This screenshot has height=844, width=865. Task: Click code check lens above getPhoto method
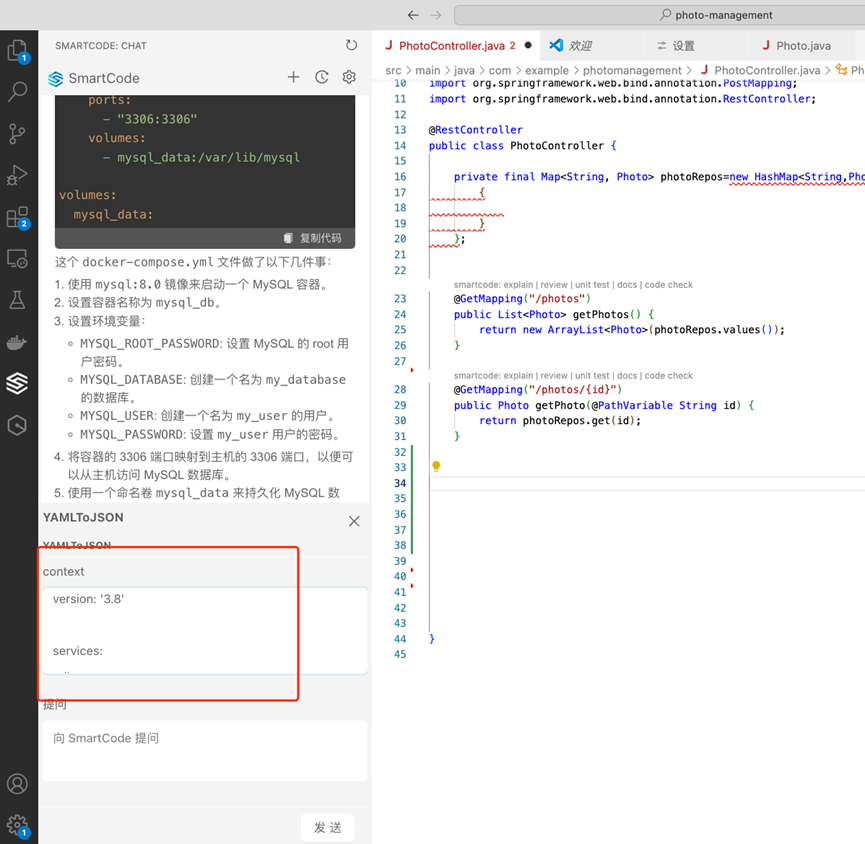669,376
